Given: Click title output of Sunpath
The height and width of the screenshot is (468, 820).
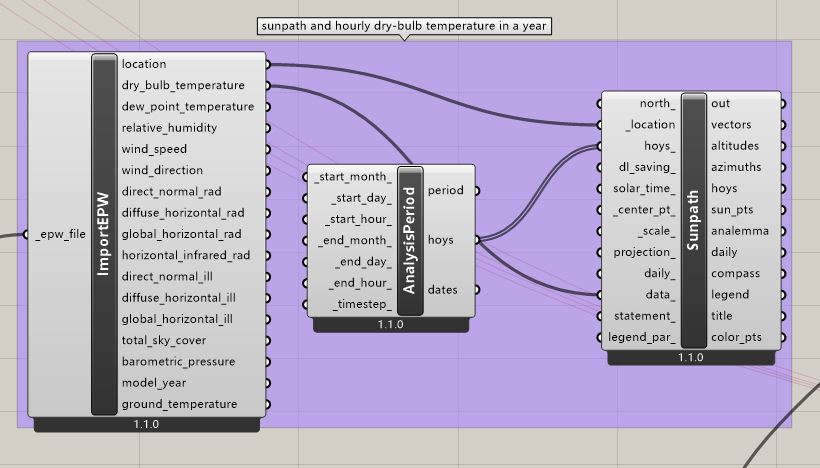Looking at the screenshot, I should tap(722, 316).
